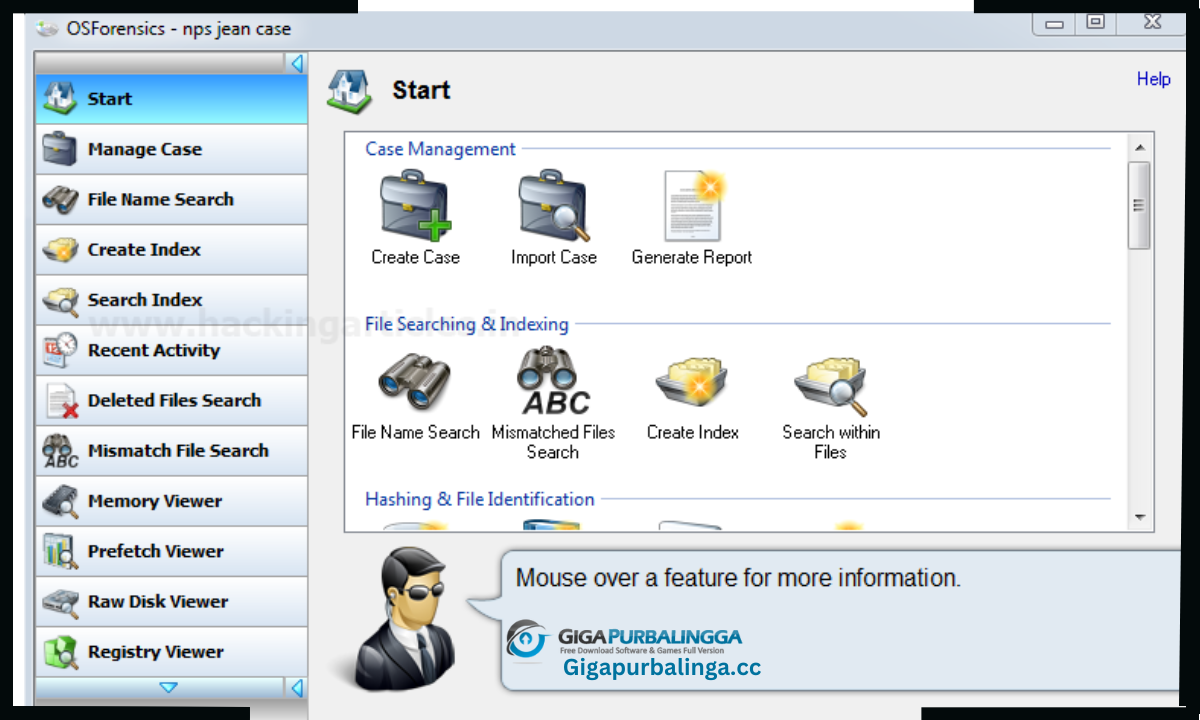Viewport: 1200px width, 720px height.
Task: Select the Start sidebar item
Action: [171, 99]
